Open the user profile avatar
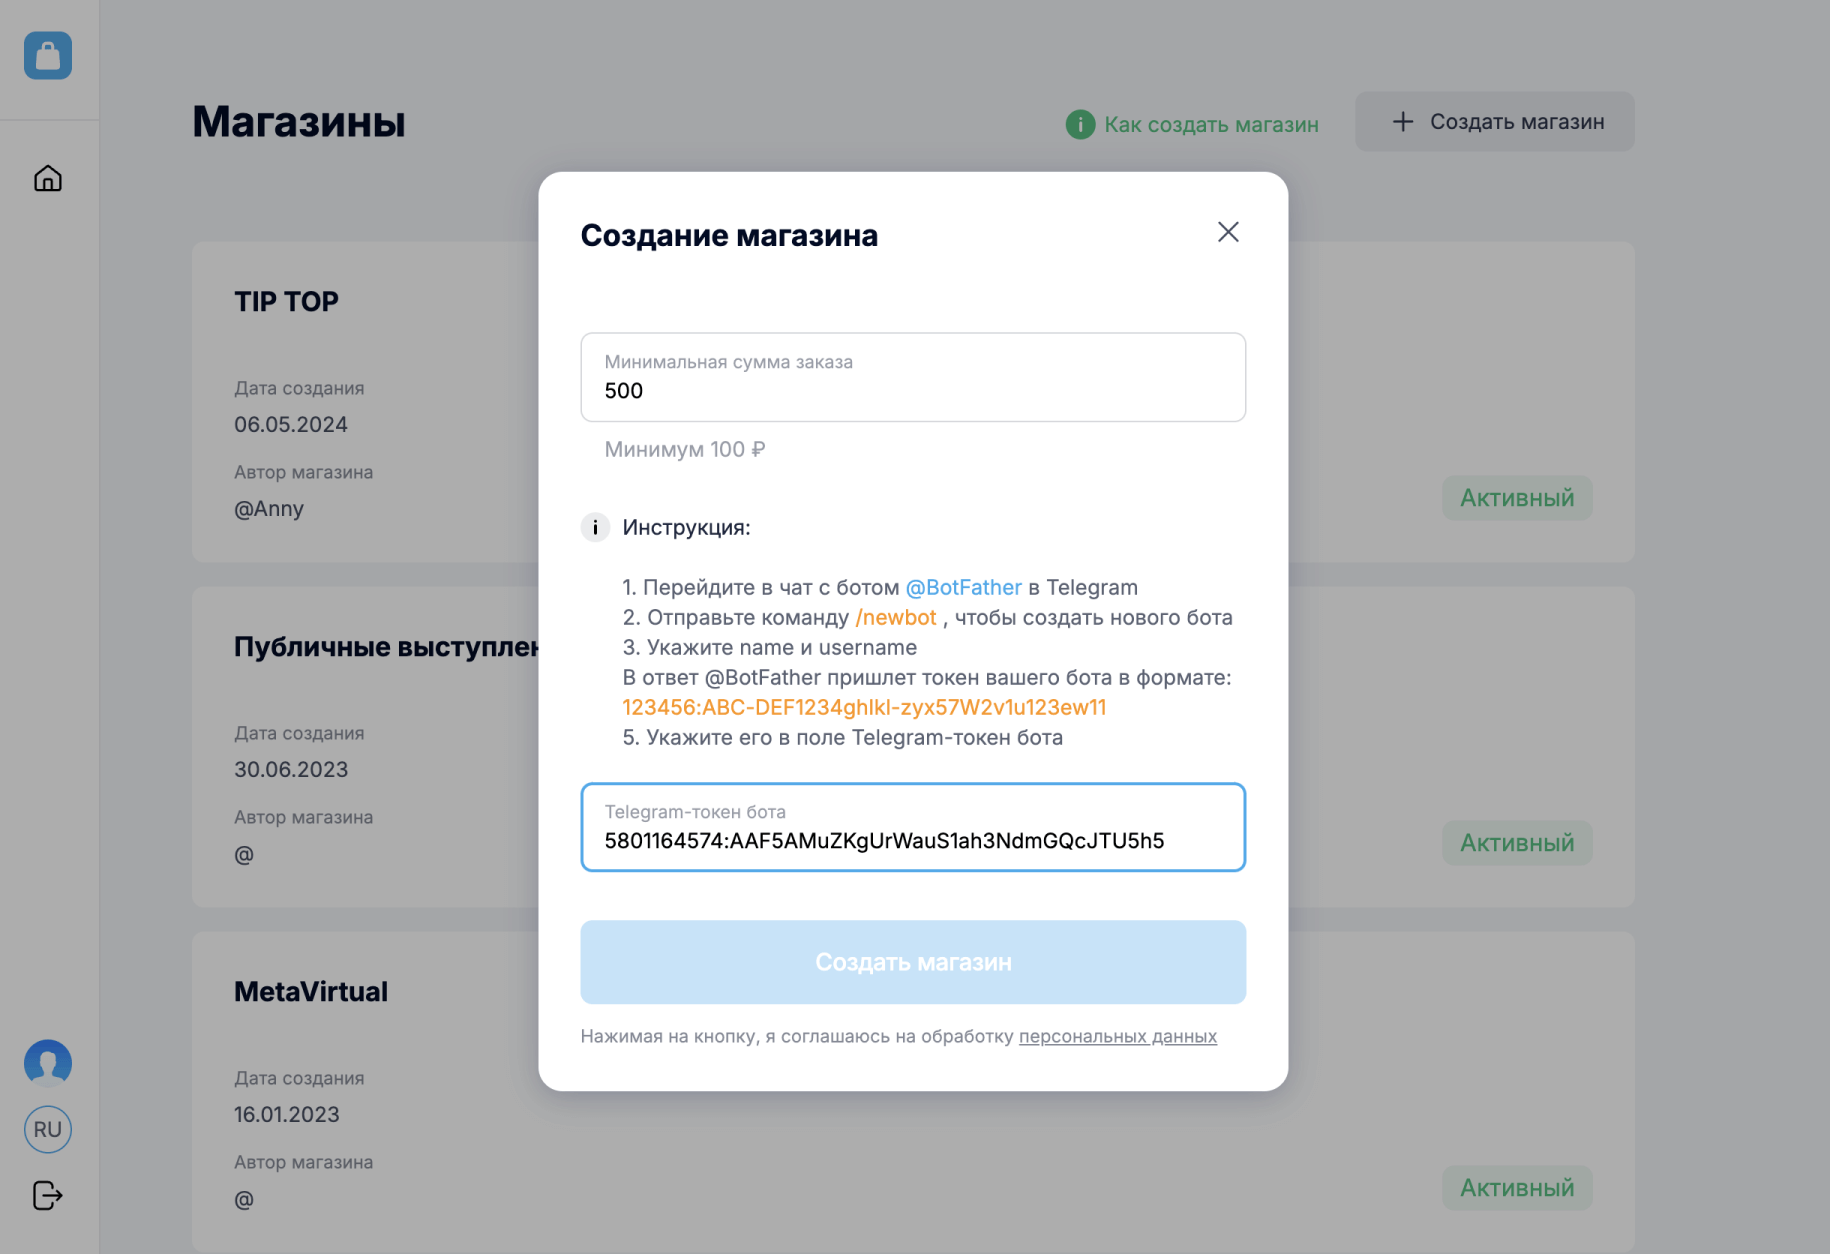This screenshot has height=1254, width=1830. (48, 1063)
